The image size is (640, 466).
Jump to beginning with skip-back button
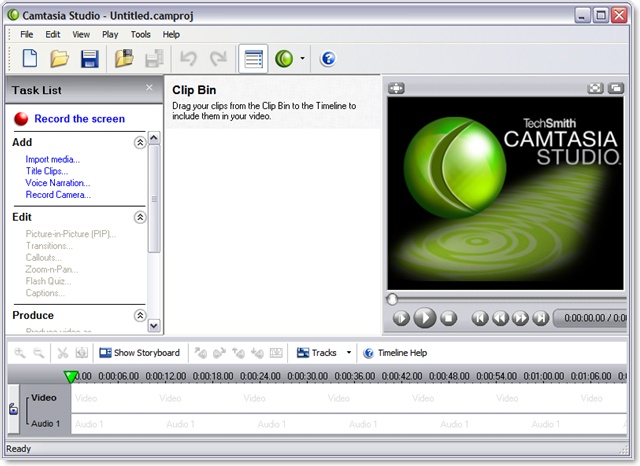(x=480, y=318)
